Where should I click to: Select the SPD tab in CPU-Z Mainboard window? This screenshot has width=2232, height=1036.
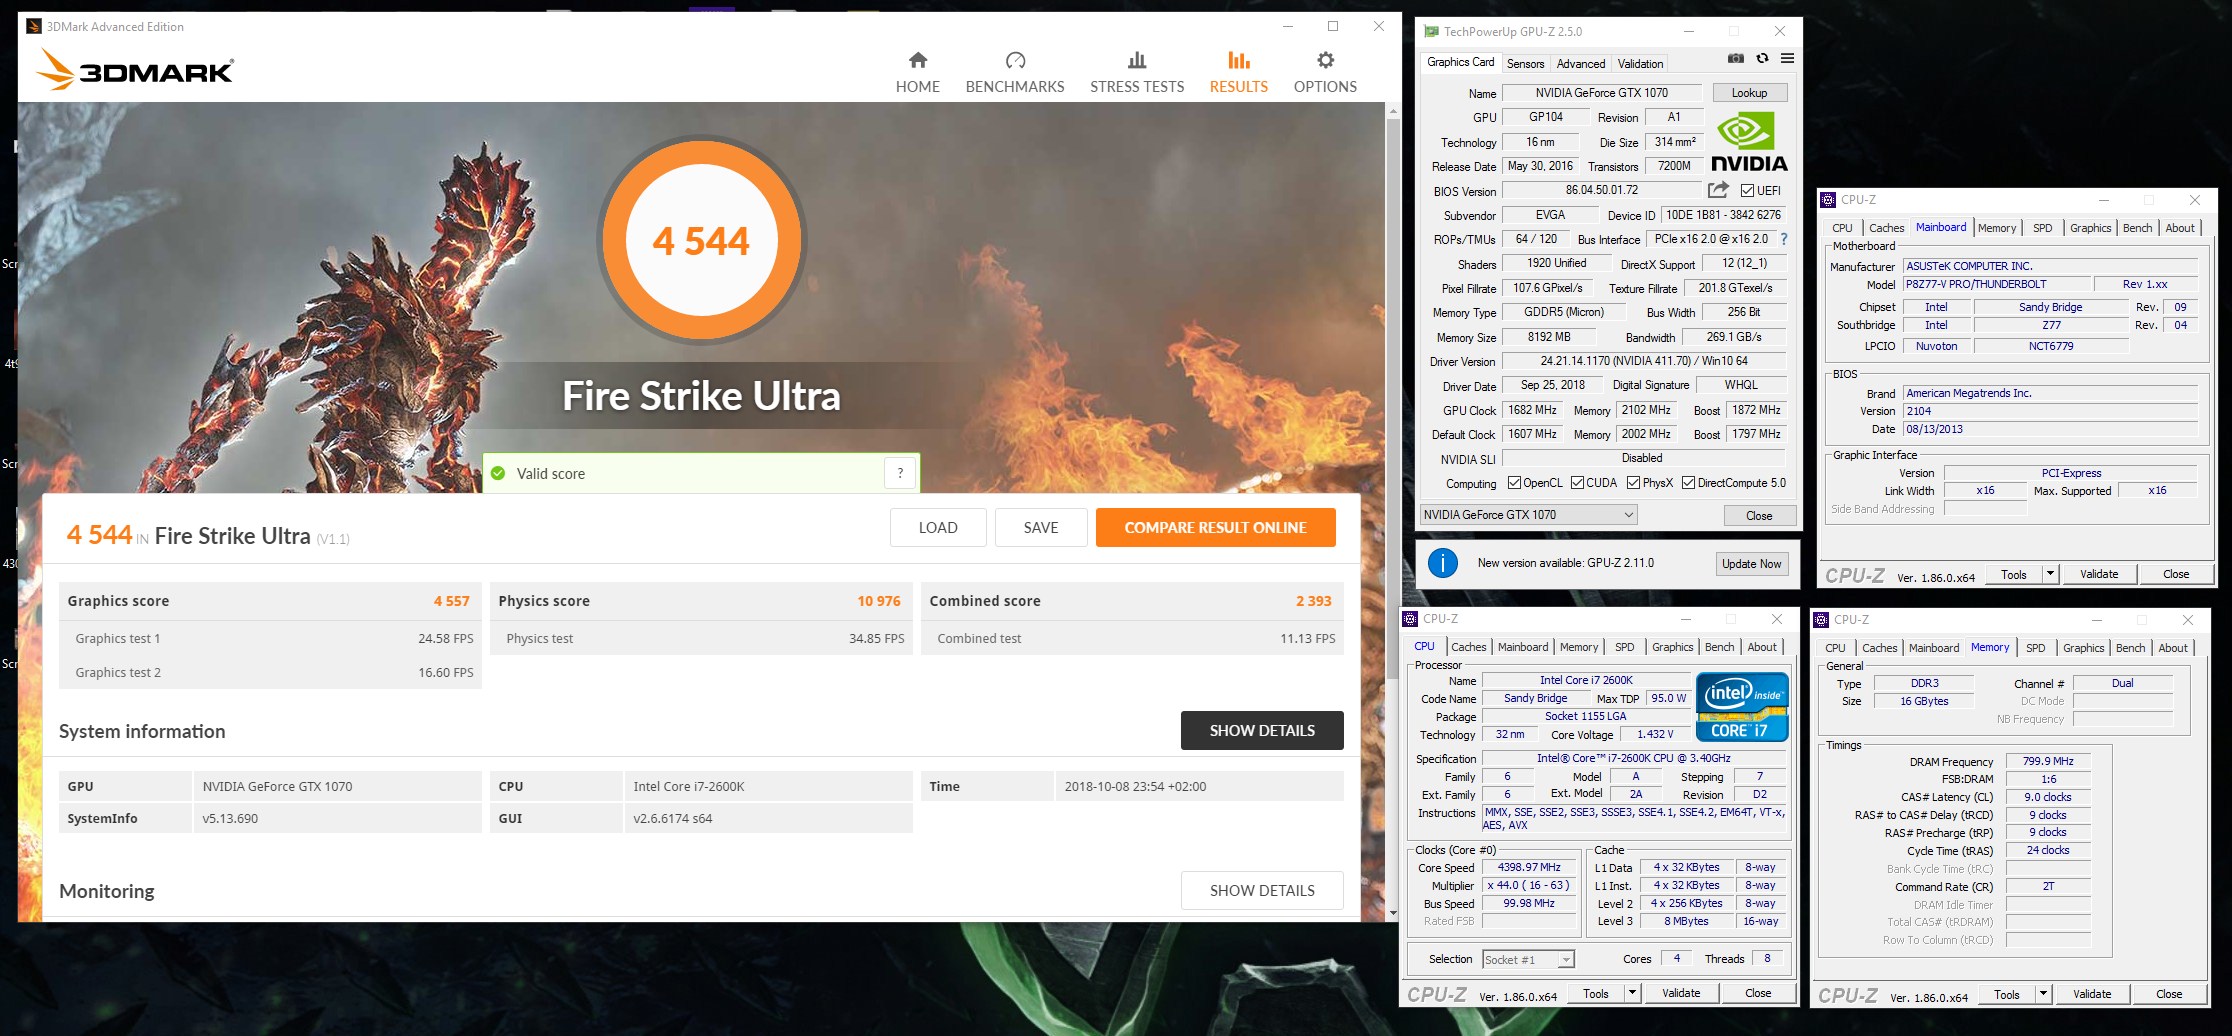pyautogui.click(x=2042, y=228)
